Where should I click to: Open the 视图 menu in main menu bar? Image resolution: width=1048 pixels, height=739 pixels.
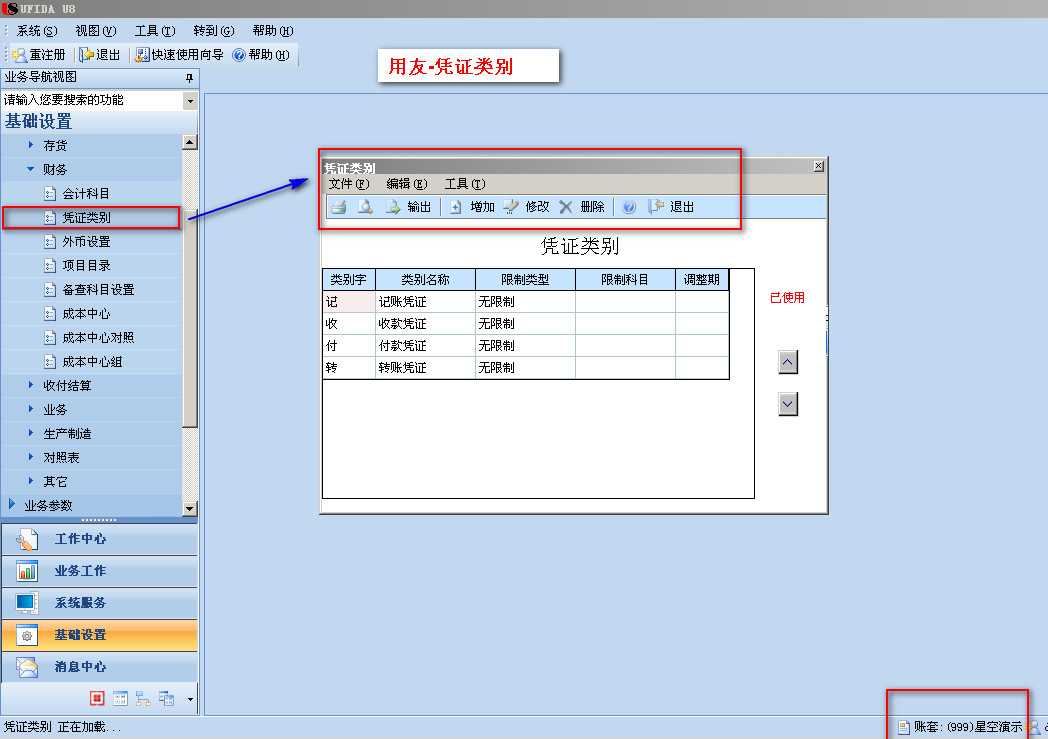click(95, 31)
